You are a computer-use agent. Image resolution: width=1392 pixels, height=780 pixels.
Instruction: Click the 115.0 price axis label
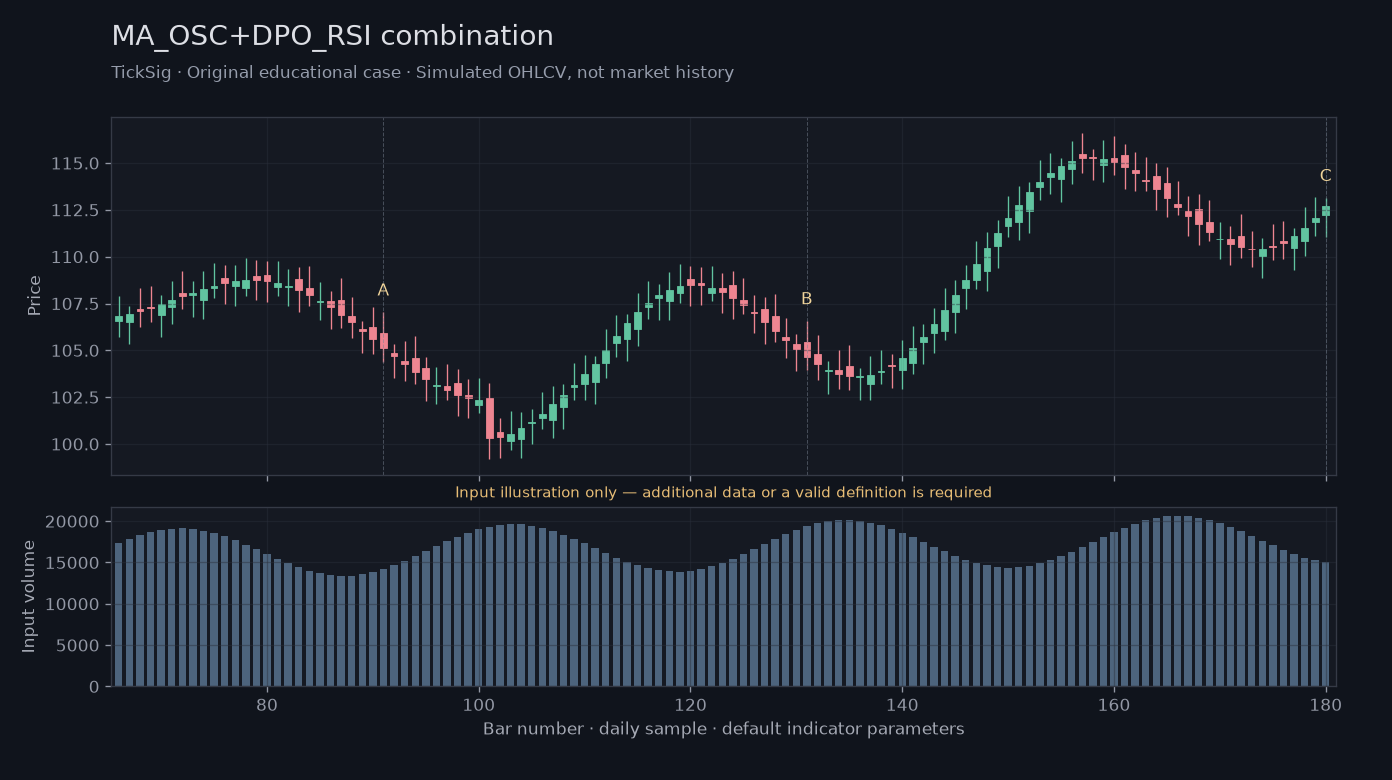pos(75,164)
